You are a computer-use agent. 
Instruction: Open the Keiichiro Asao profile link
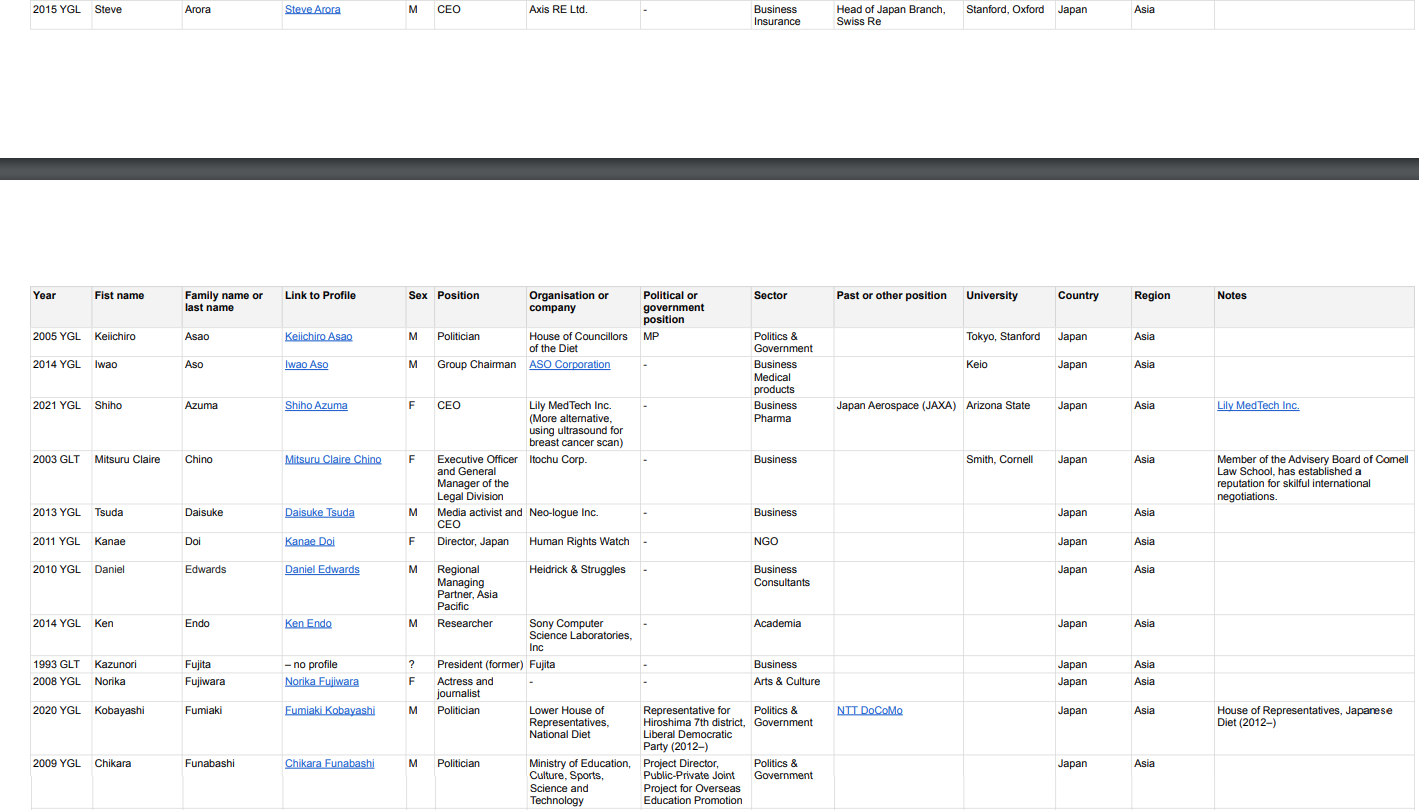point(318,336)
